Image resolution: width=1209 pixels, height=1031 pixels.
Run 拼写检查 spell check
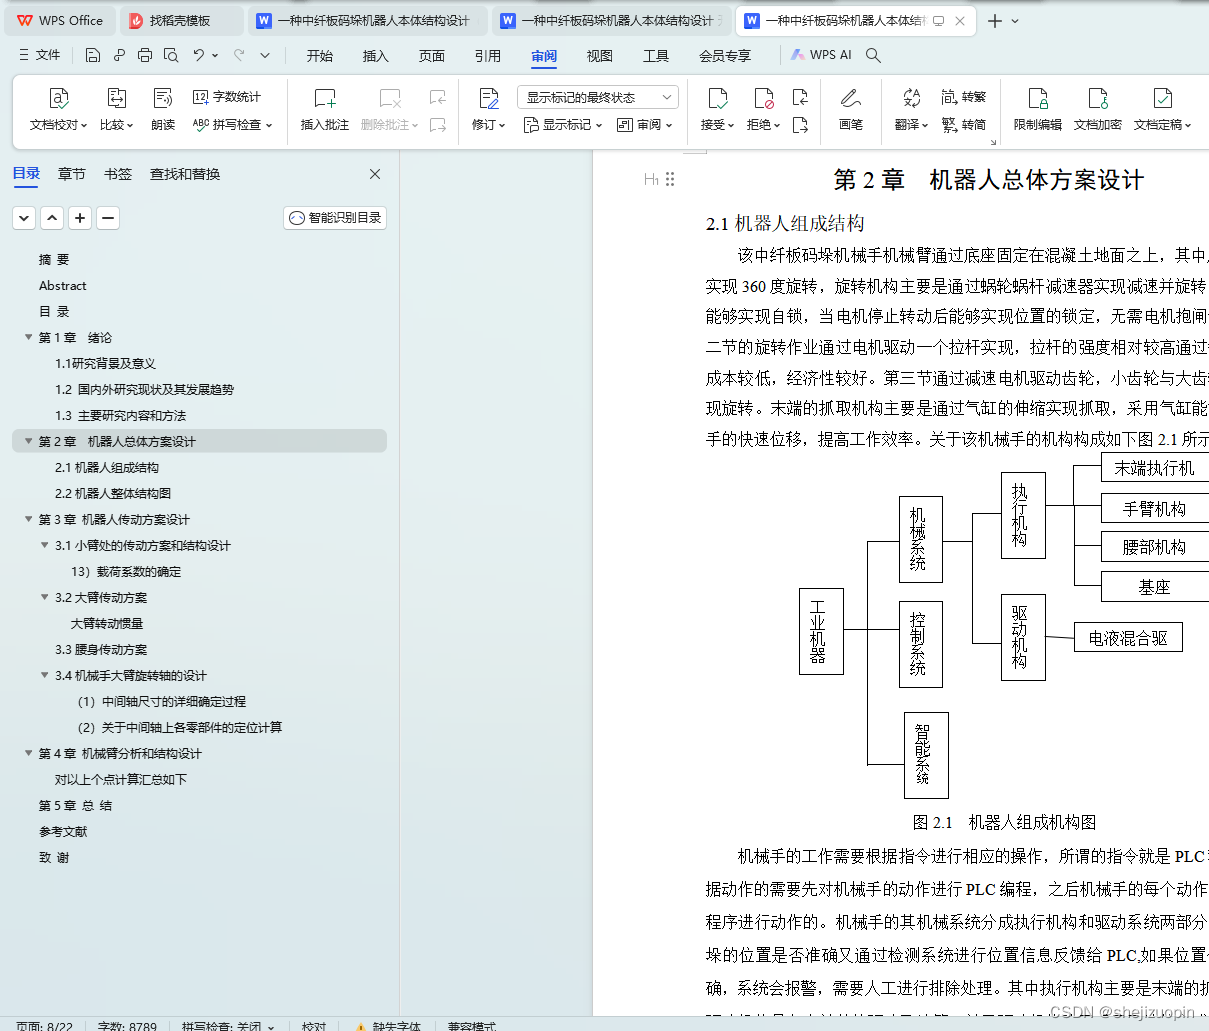[232, 125]
